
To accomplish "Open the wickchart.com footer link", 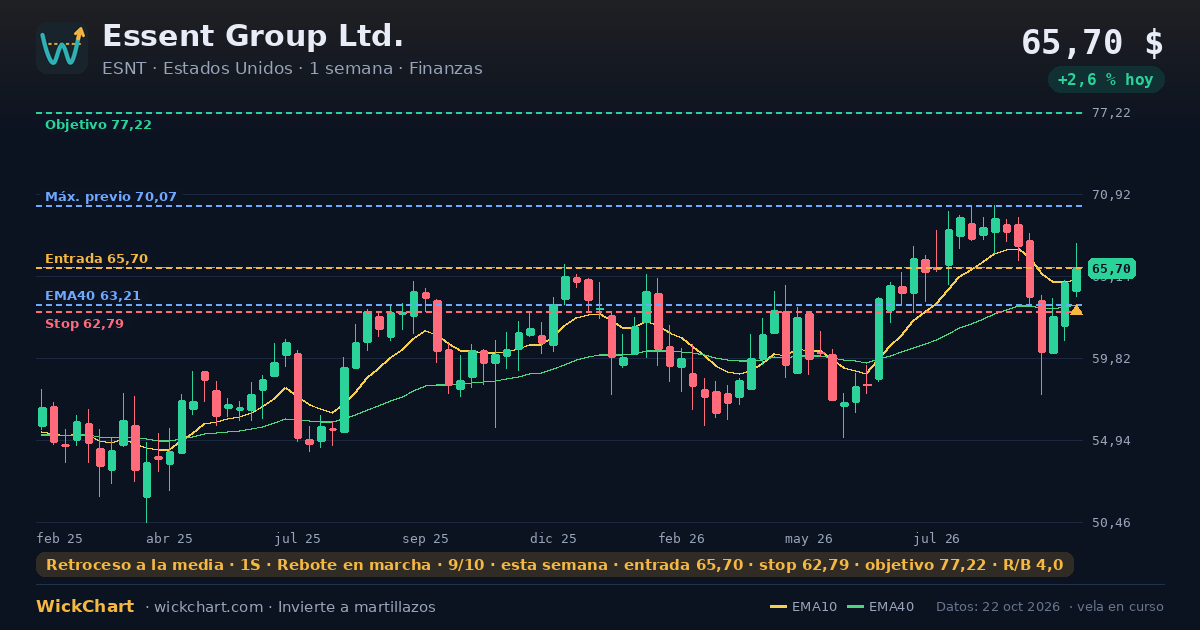I will tap(210, 607).
